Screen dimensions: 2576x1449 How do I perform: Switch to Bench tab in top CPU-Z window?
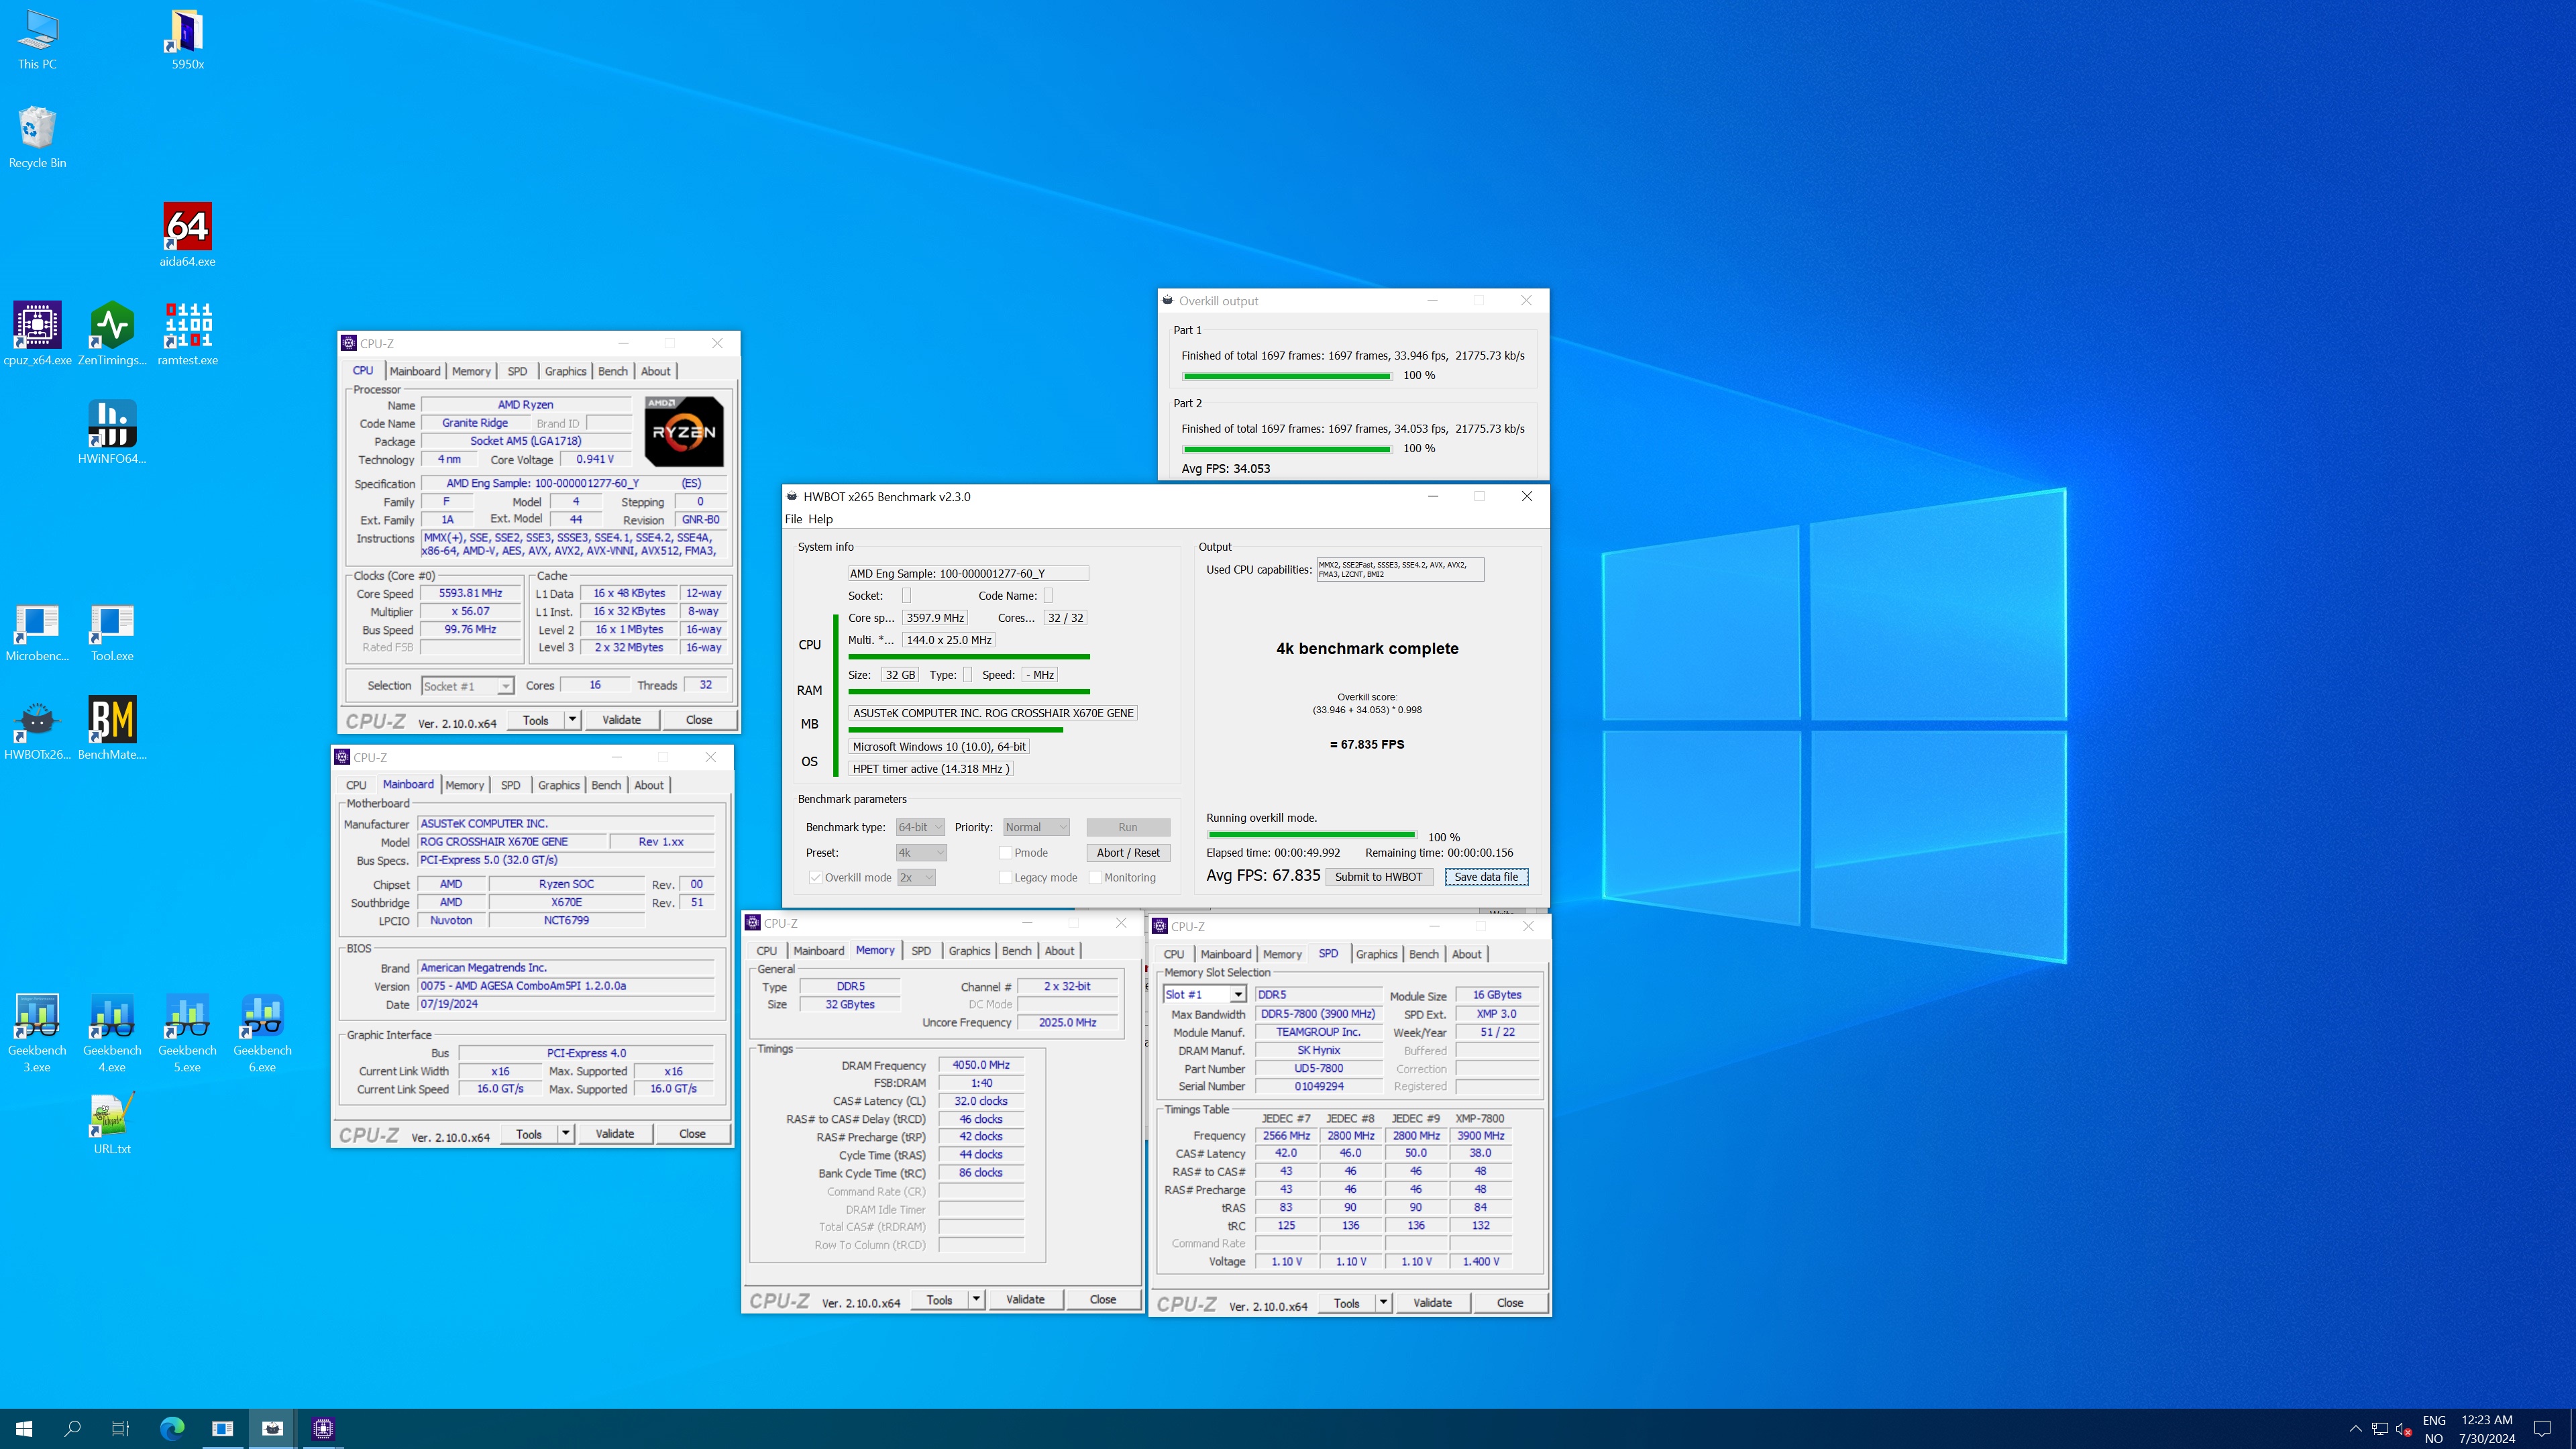(613, 371)
